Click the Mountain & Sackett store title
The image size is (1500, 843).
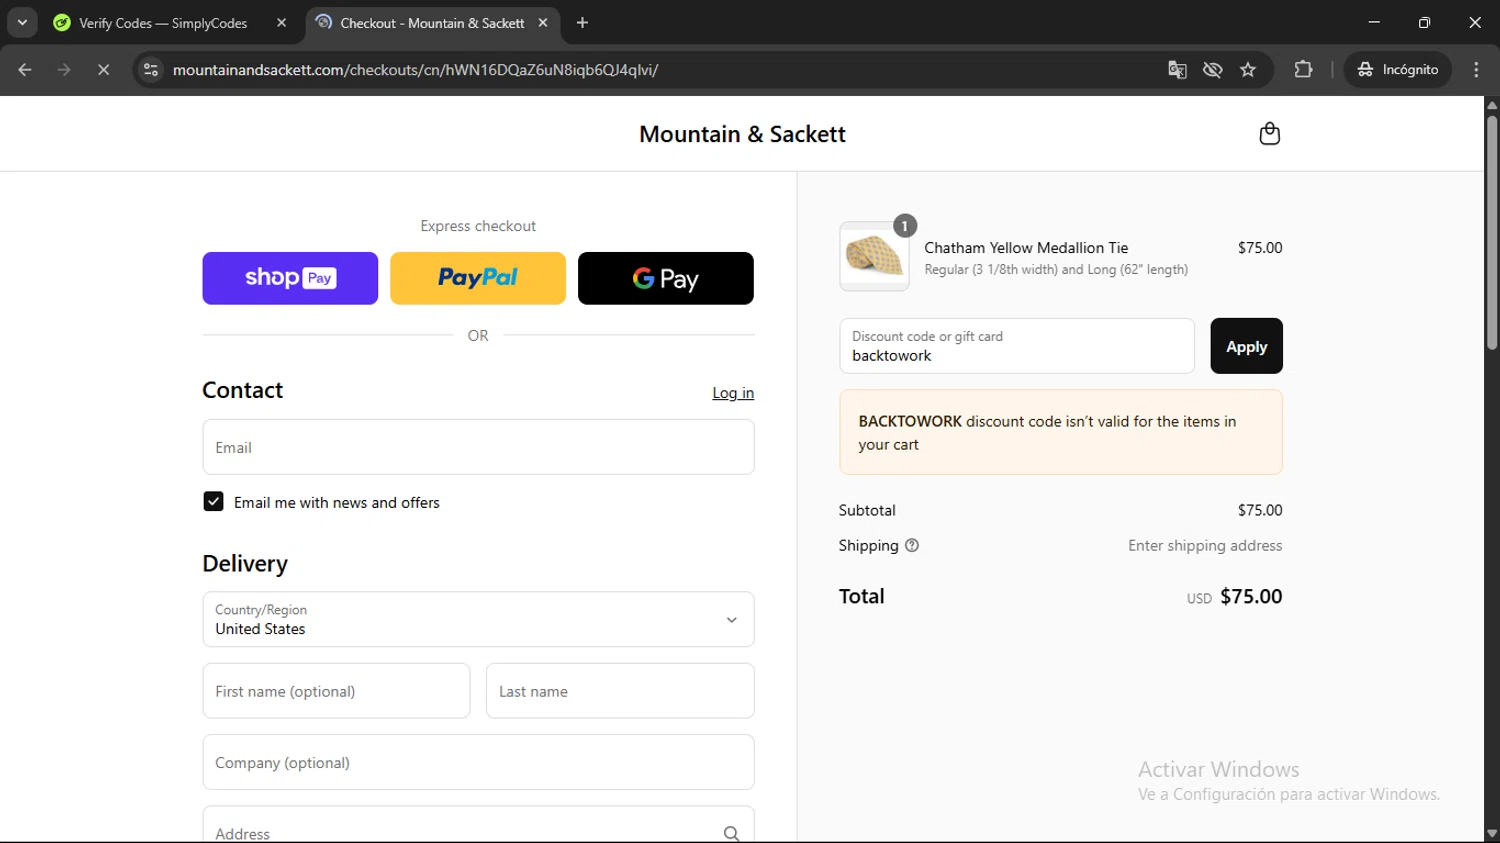(x=742, y=134)
